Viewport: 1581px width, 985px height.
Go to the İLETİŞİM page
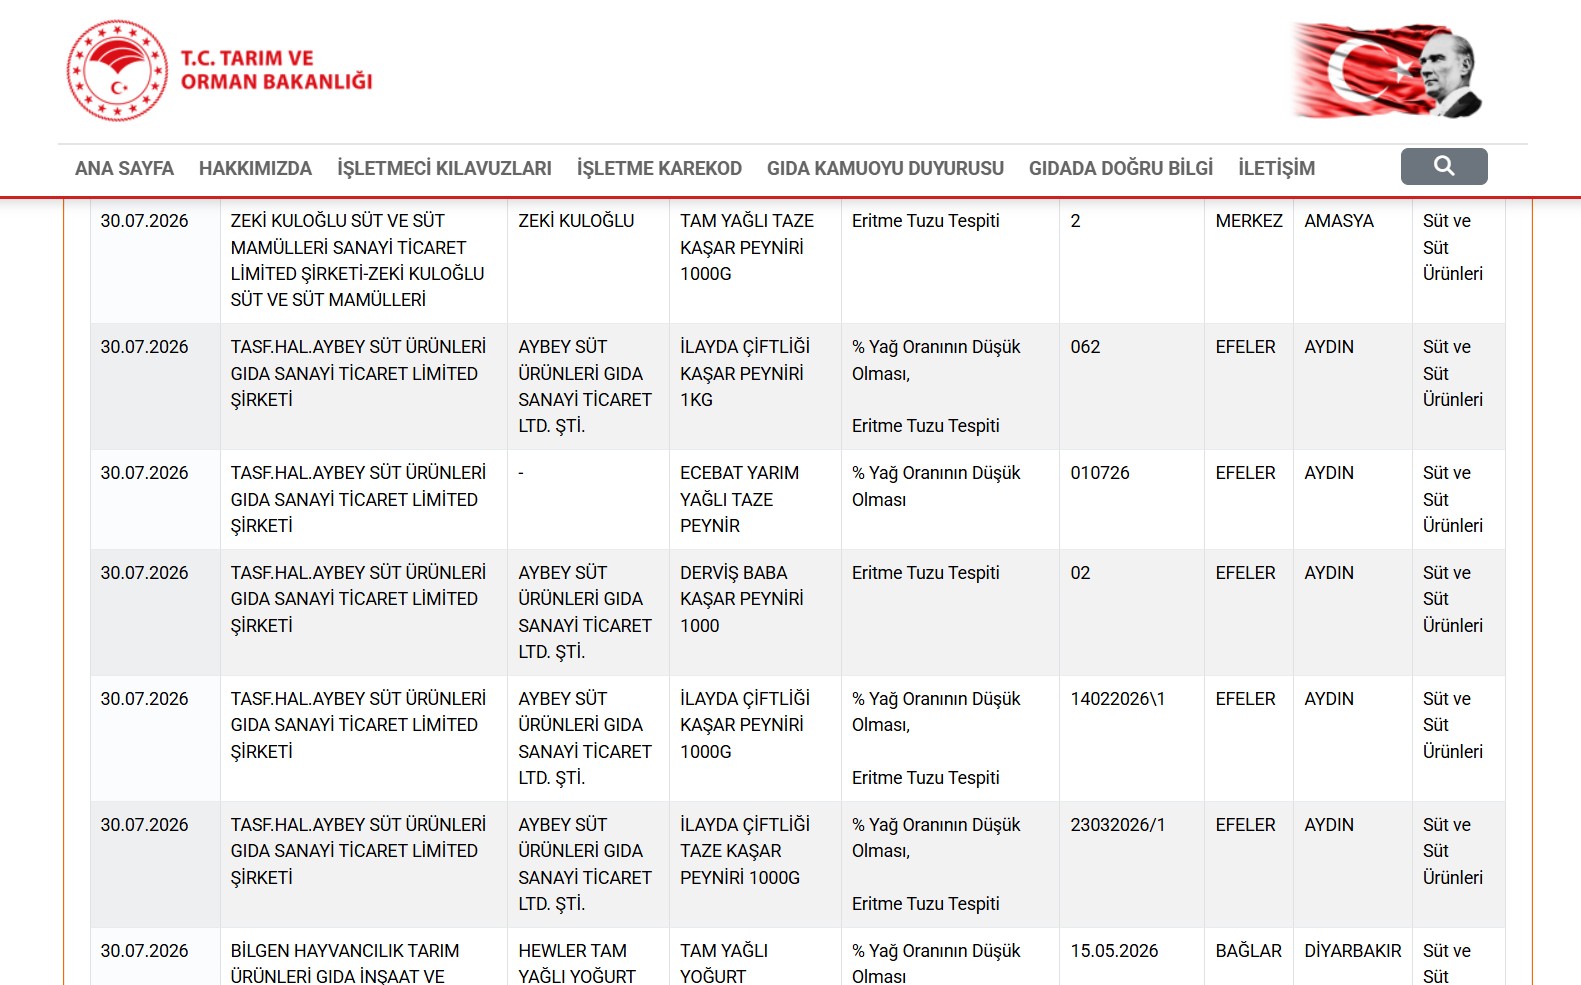click(x=1276, y=168)
